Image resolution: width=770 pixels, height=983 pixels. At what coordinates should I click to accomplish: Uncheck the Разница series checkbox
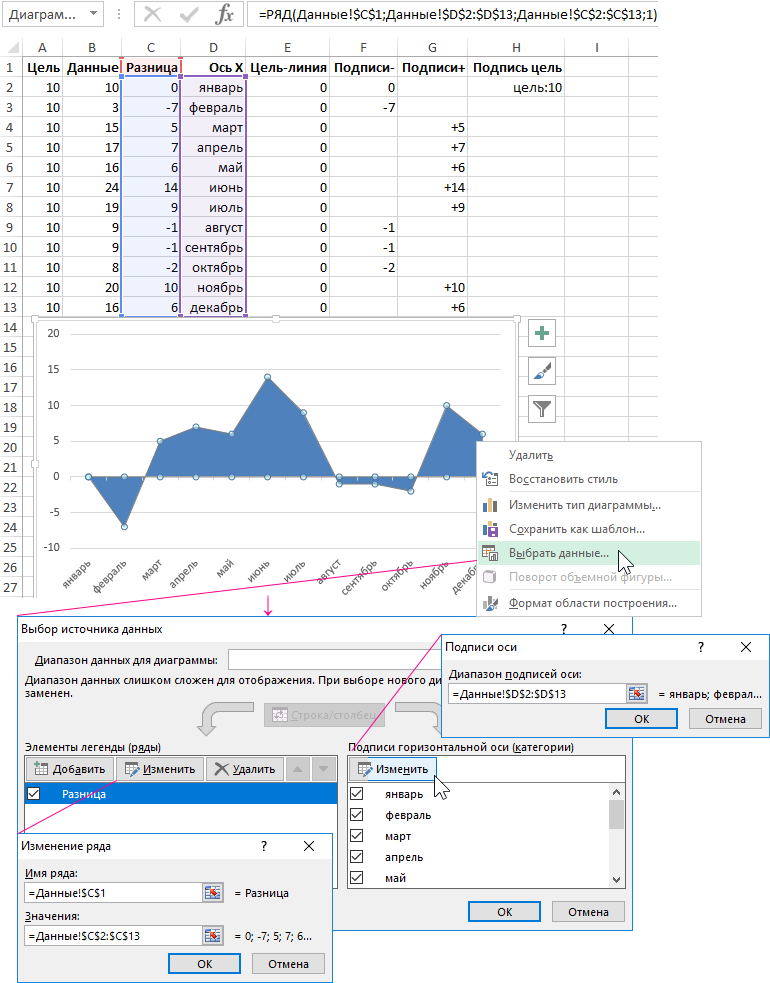(x=36, y=794)
